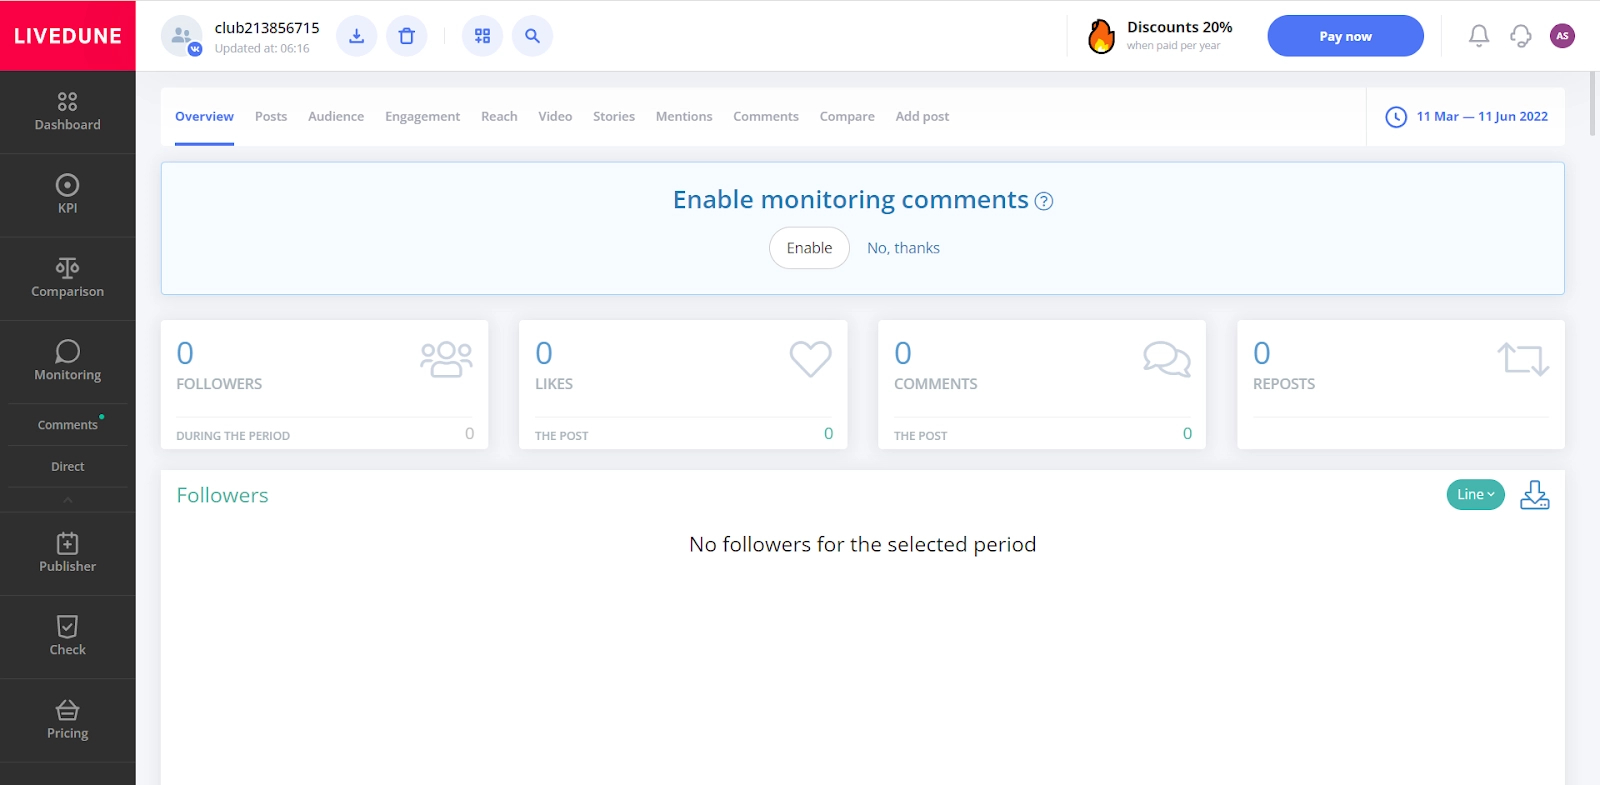Open the Comments sidebar submenu item

pos(67,425)
